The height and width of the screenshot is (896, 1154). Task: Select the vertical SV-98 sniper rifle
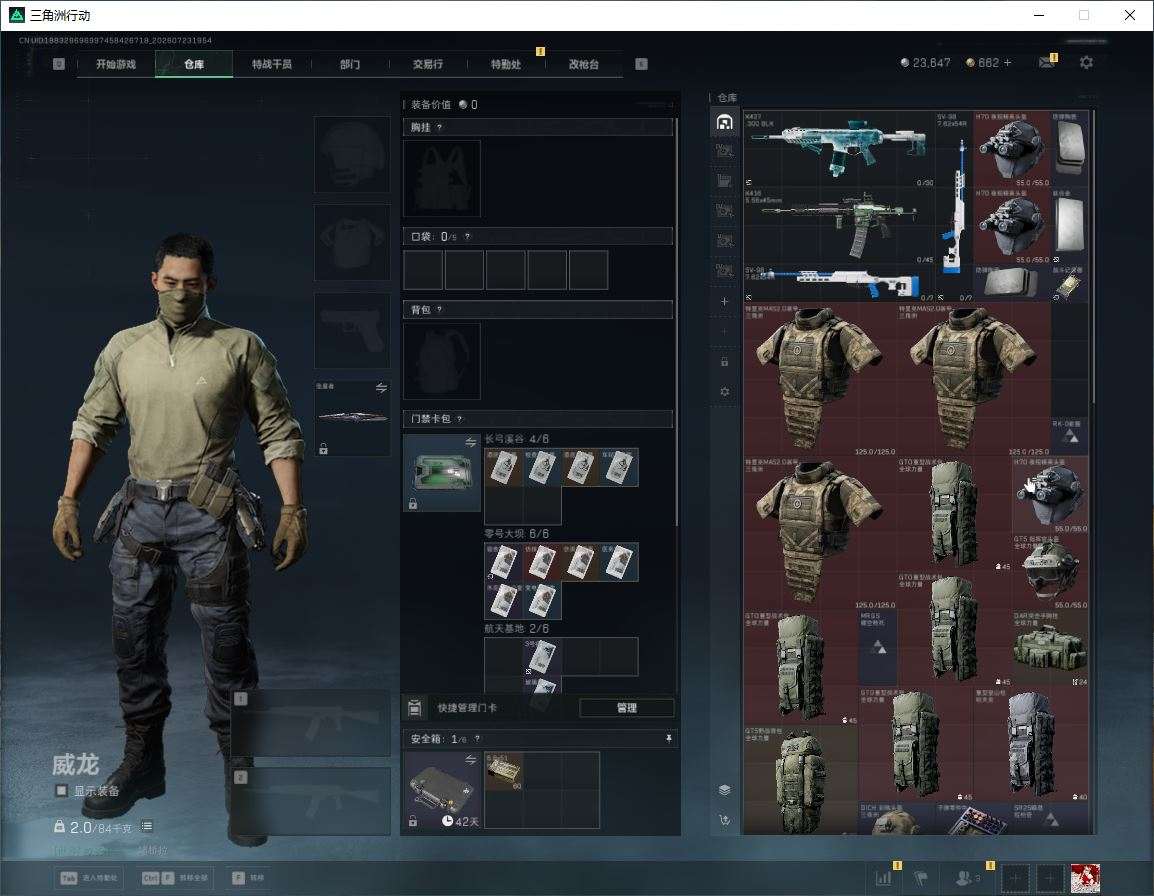pos(955,206)
